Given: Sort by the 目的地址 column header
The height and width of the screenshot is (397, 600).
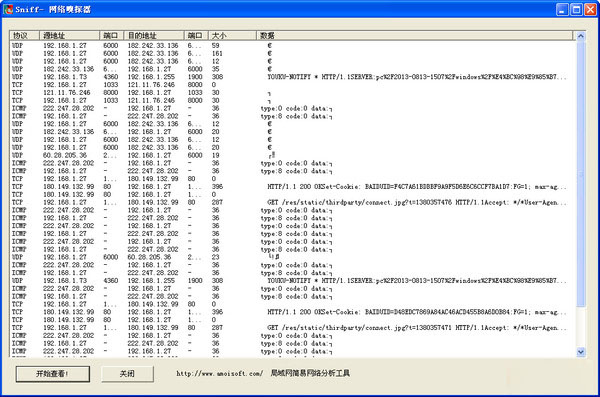Looking at the screenshot, I should pos(154,36).
